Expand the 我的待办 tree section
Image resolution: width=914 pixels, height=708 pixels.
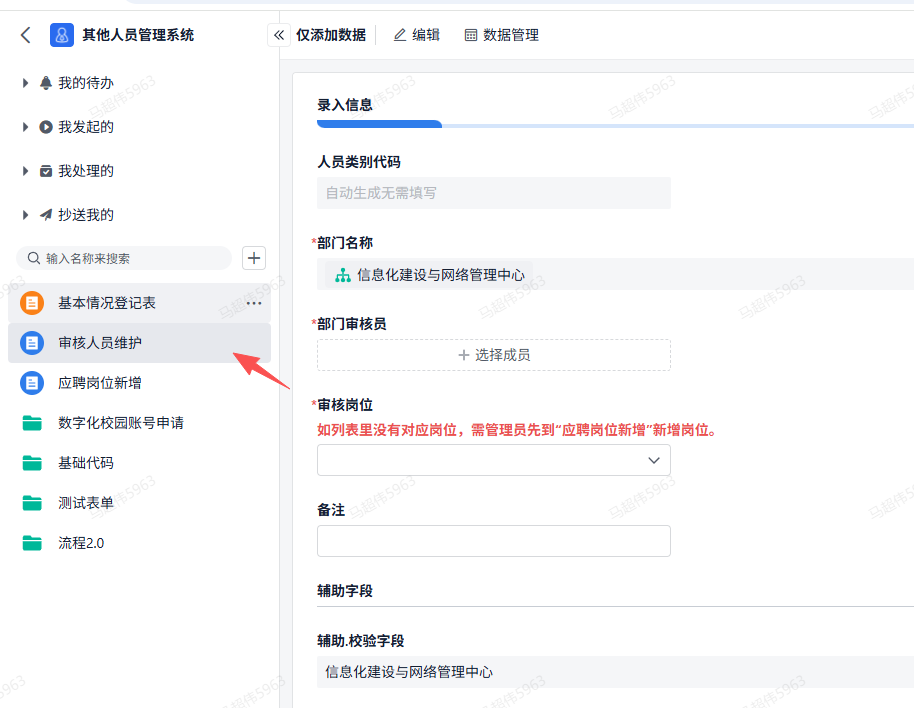(24, 82)
